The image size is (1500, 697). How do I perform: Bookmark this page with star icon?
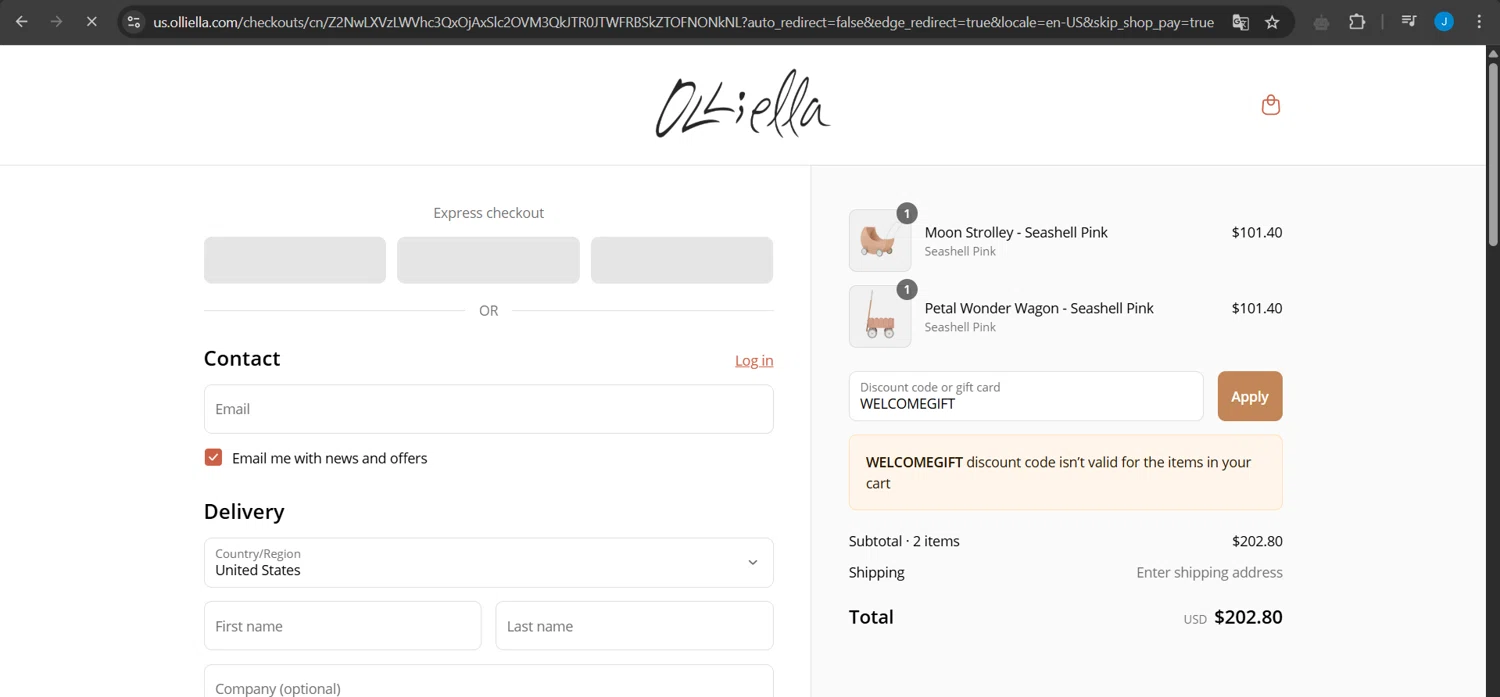pyautogui.click(x=1272, y=21)
